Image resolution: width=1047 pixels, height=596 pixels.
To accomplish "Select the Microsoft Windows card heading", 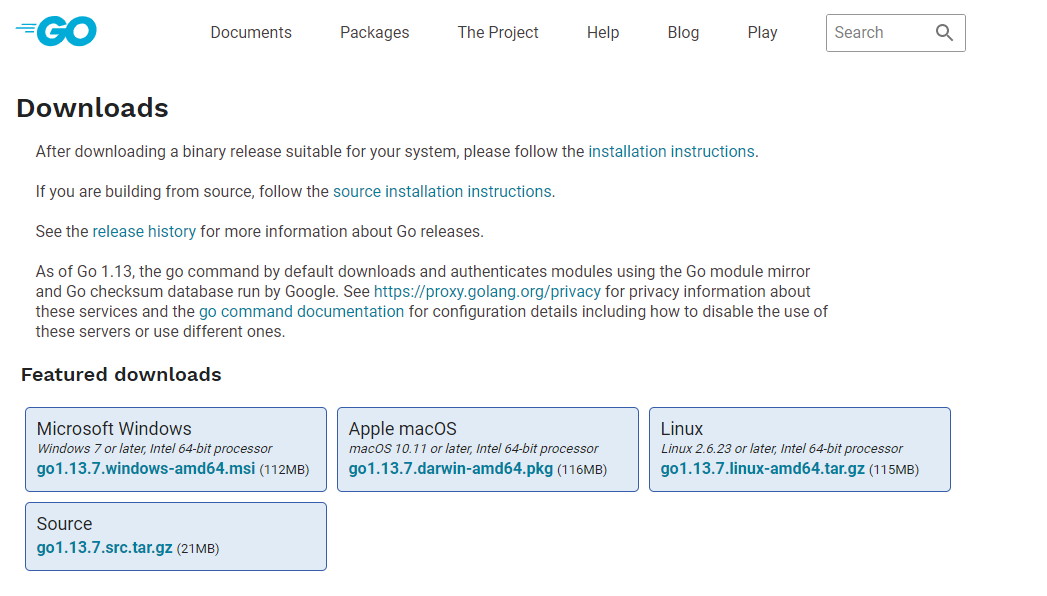I will pos(114,428).
